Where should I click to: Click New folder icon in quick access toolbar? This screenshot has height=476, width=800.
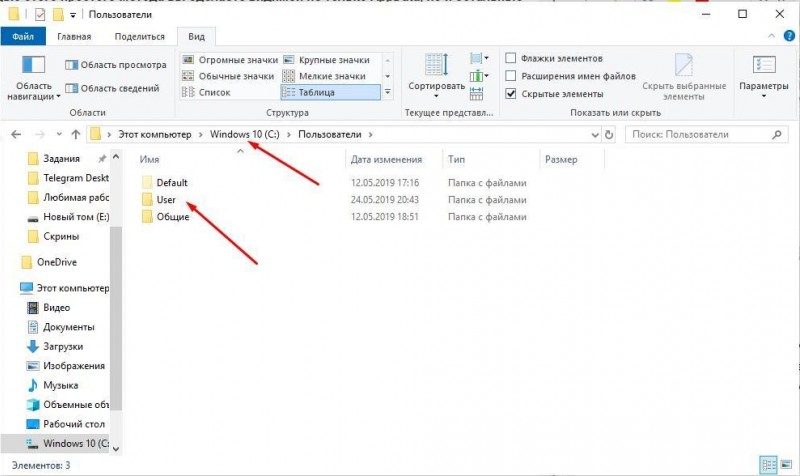pyautogui.click(x=59, y=14)
